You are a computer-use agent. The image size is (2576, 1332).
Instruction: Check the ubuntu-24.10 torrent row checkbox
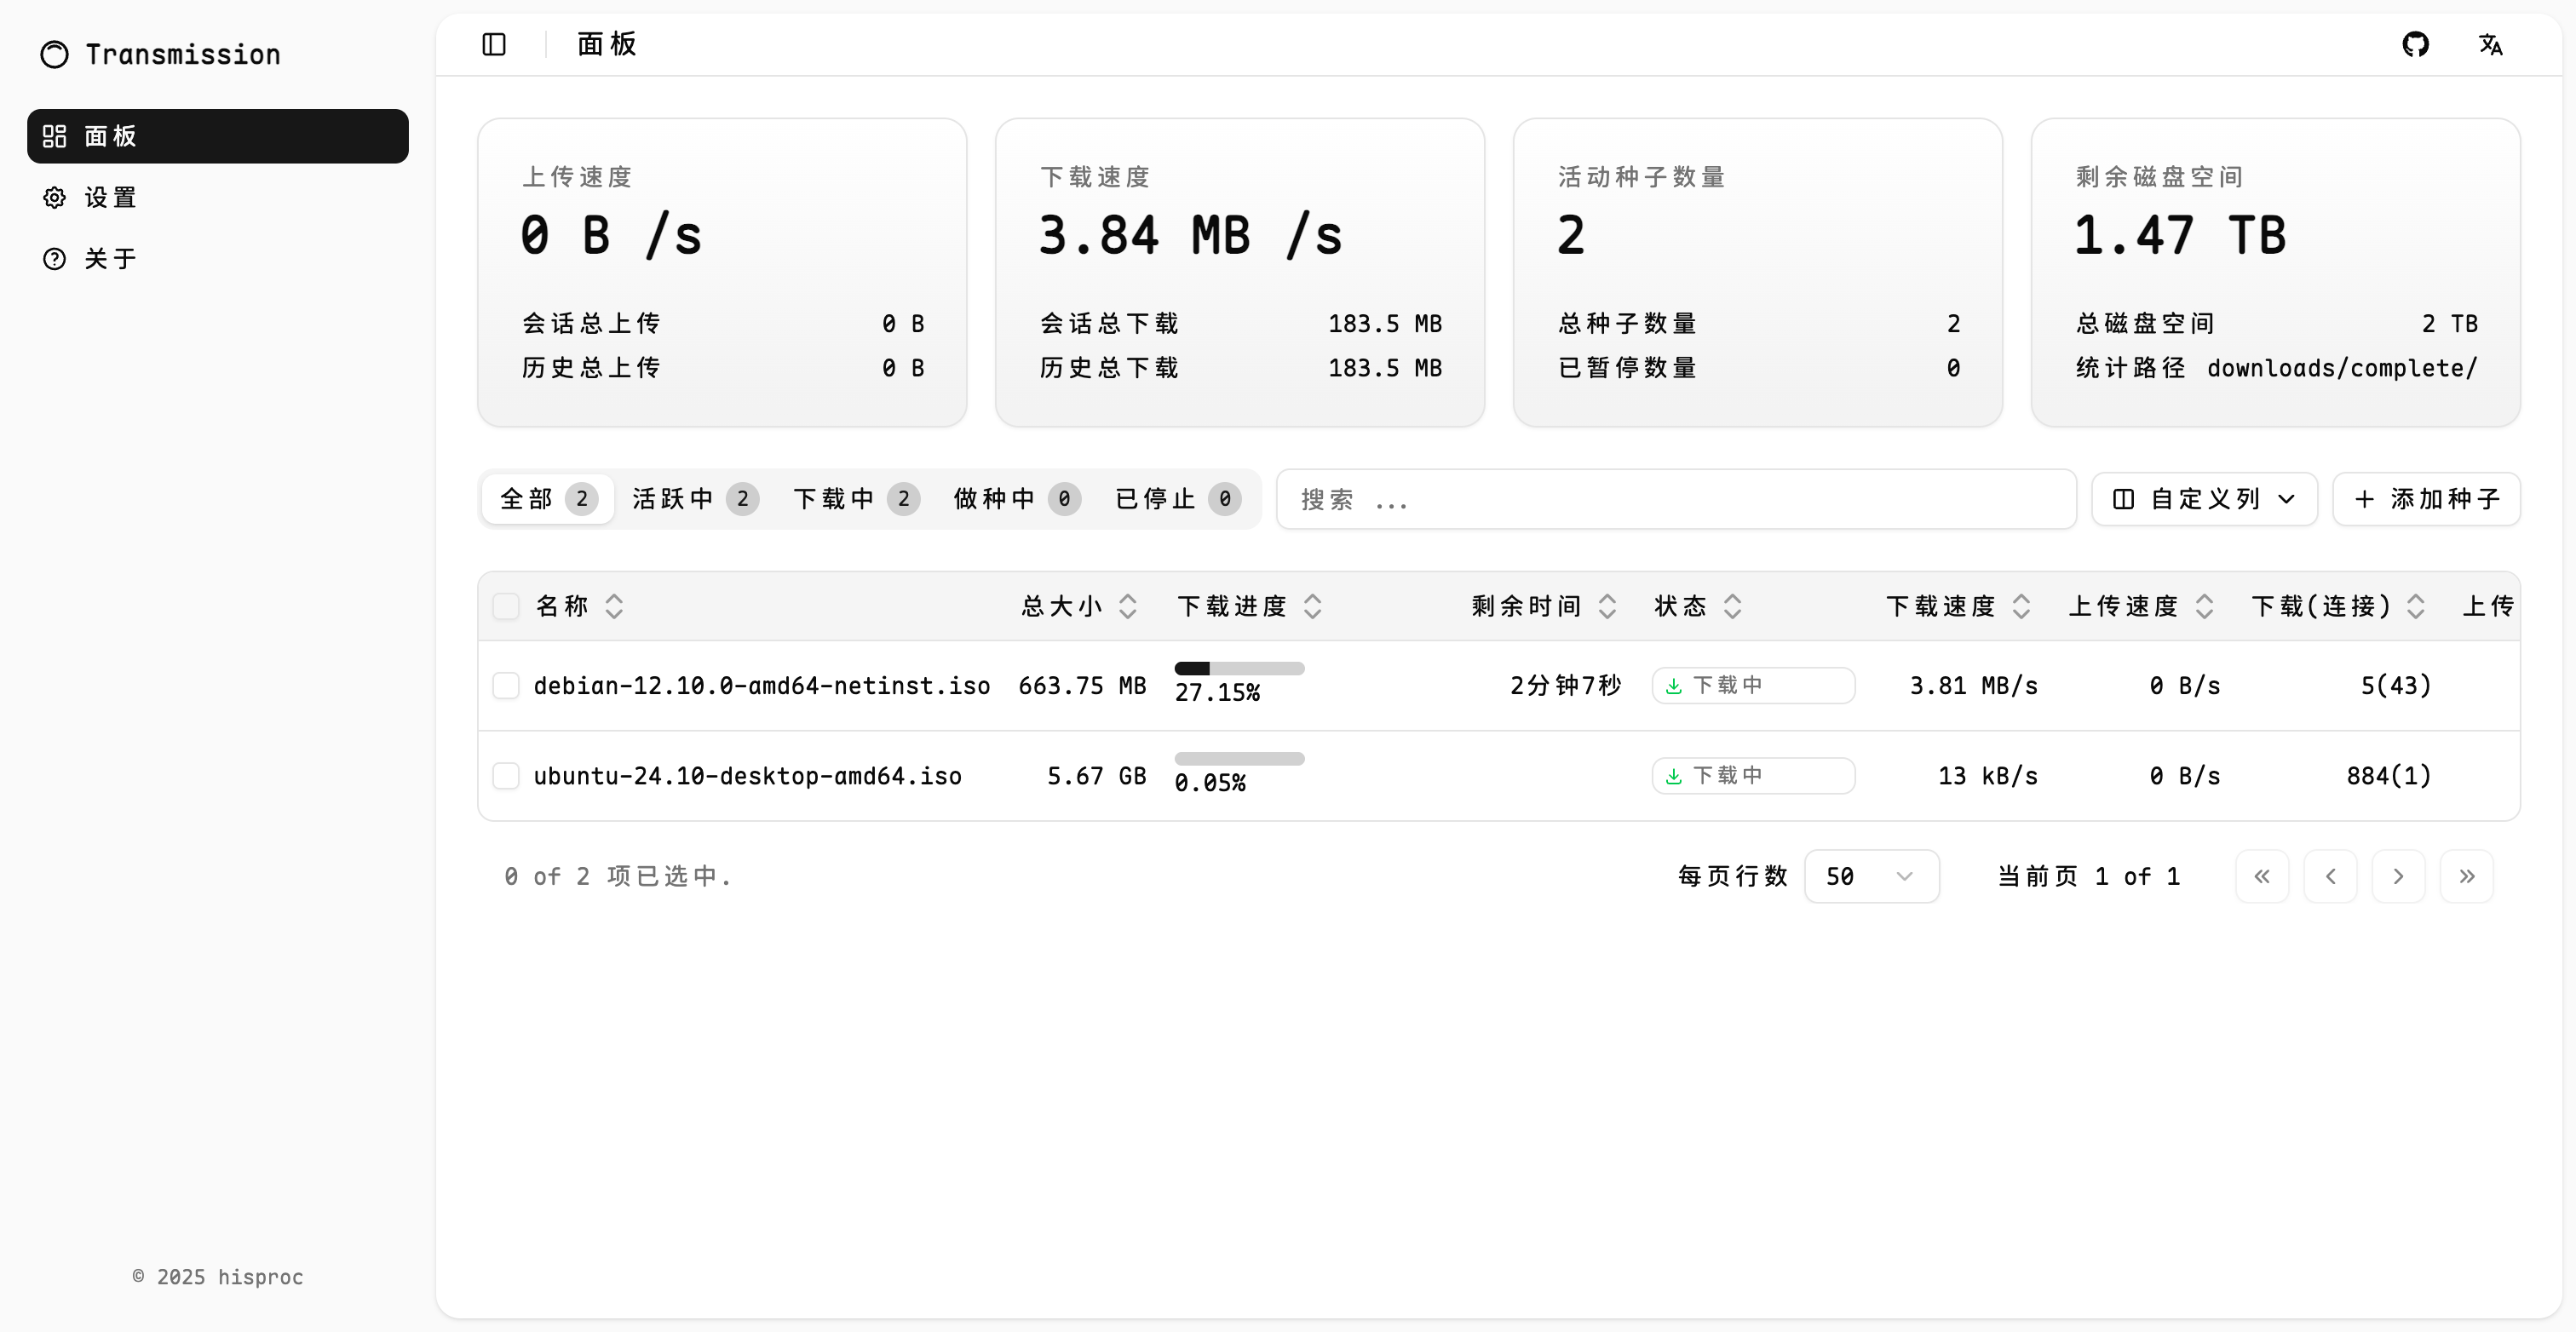pos(506,776)
